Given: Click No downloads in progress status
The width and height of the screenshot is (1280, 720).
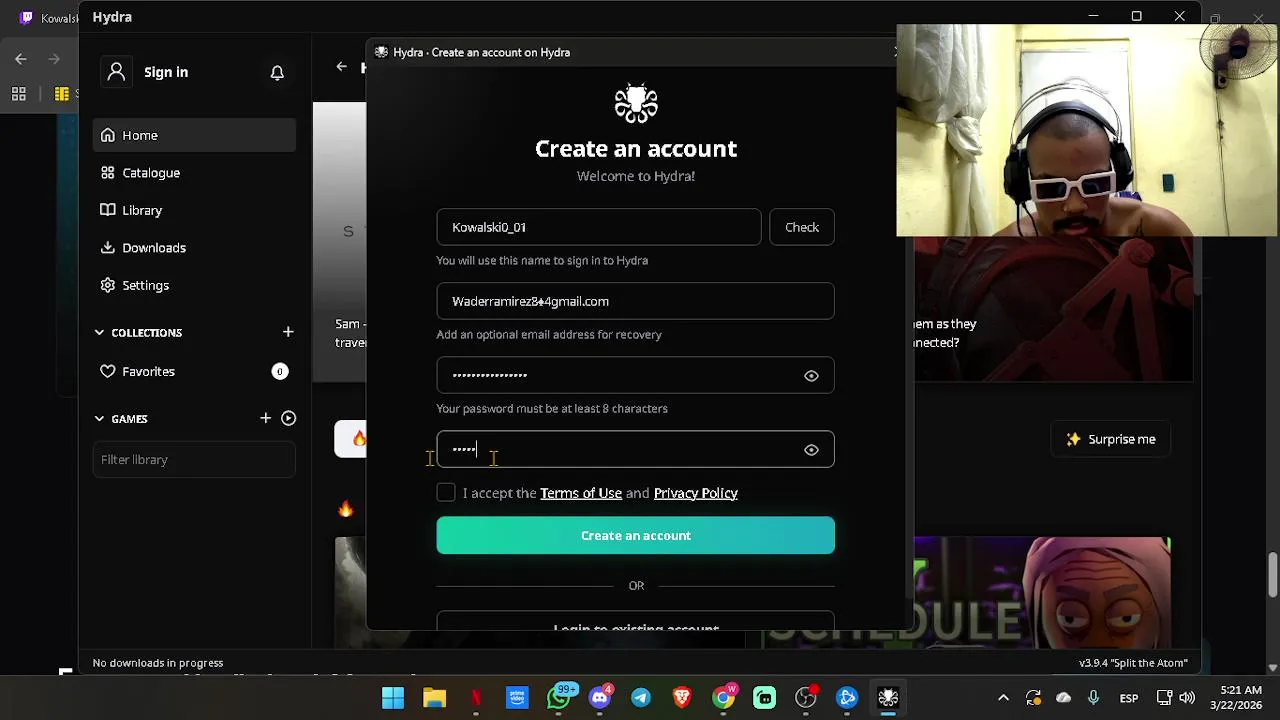Looking at the screenshot, I should pos(158,663).
